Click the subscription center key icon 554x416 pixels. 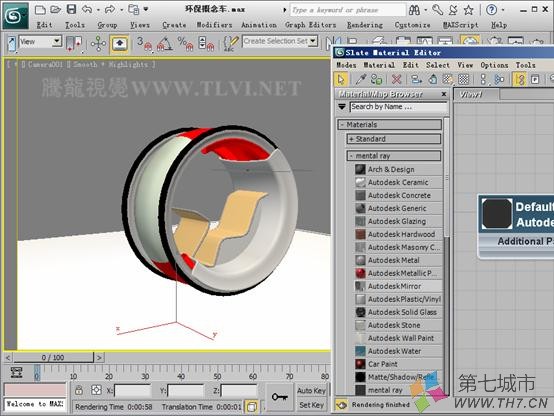click(437, 10)
